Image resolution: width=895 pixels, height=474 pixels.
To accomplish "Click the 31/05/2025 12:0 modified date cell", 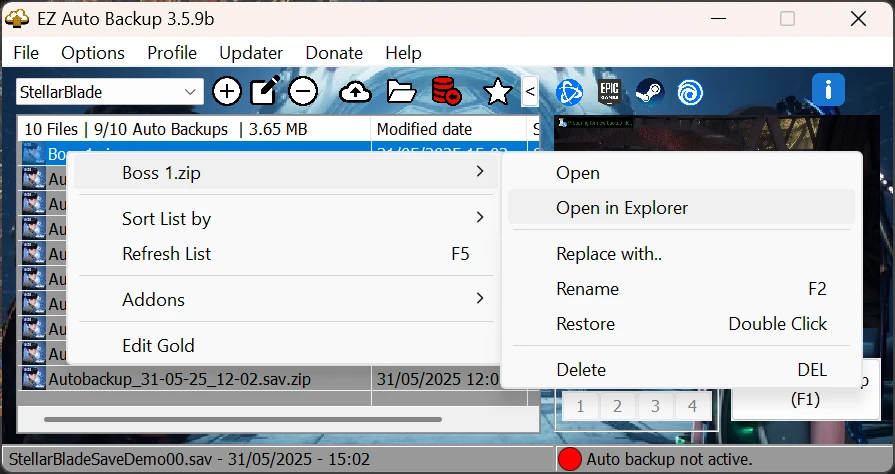I will [438, 379].
